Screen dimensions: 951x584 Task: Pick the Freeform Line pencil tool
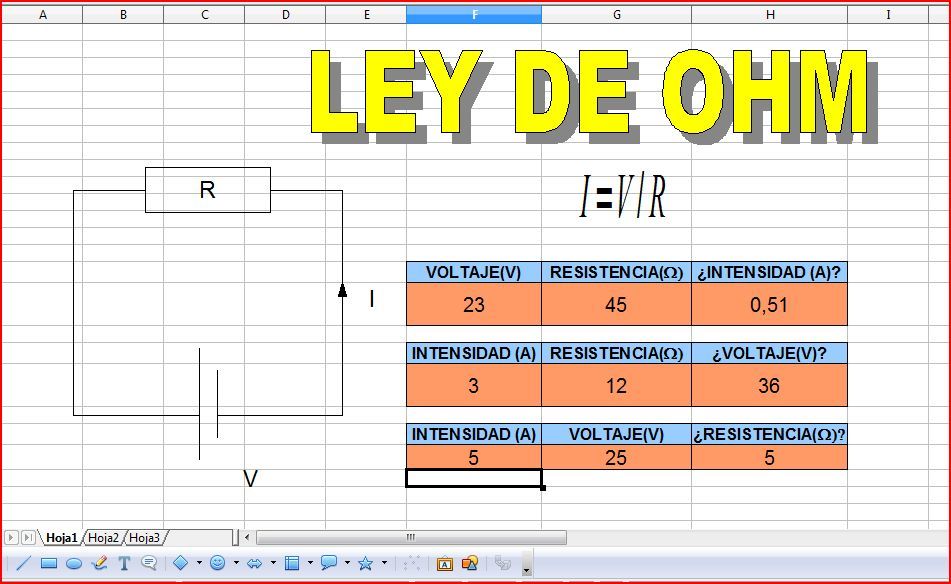point(99,563)
